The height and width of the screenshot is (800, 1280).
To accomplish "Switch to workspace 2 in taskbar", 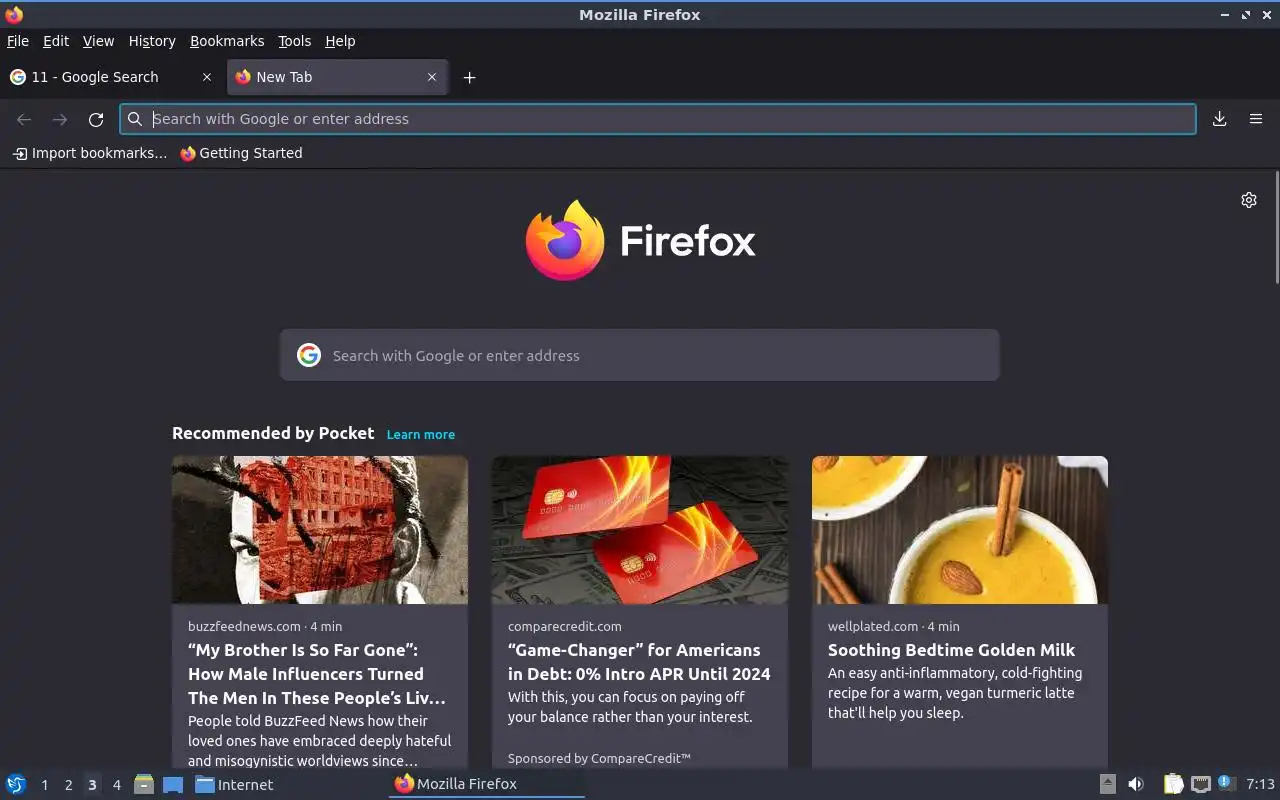I will pyautogui.click(x=68, y=785).
